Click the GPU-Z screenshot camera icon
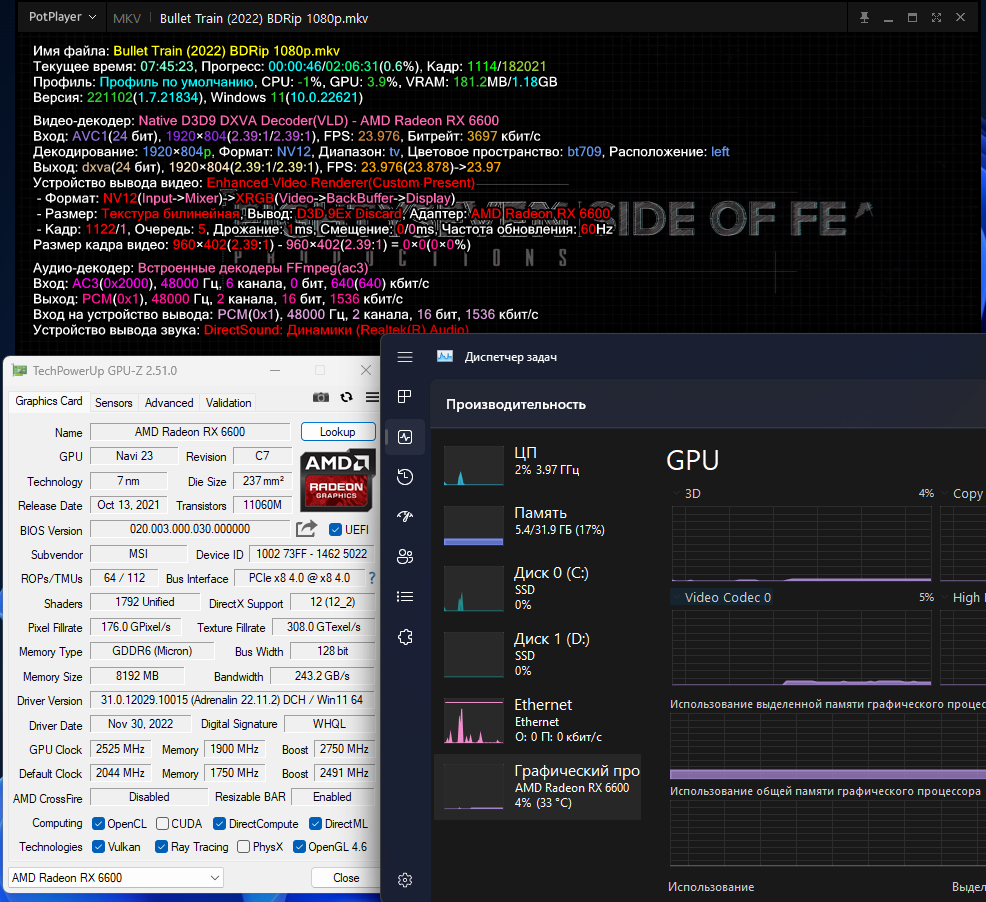 [321, 397]
